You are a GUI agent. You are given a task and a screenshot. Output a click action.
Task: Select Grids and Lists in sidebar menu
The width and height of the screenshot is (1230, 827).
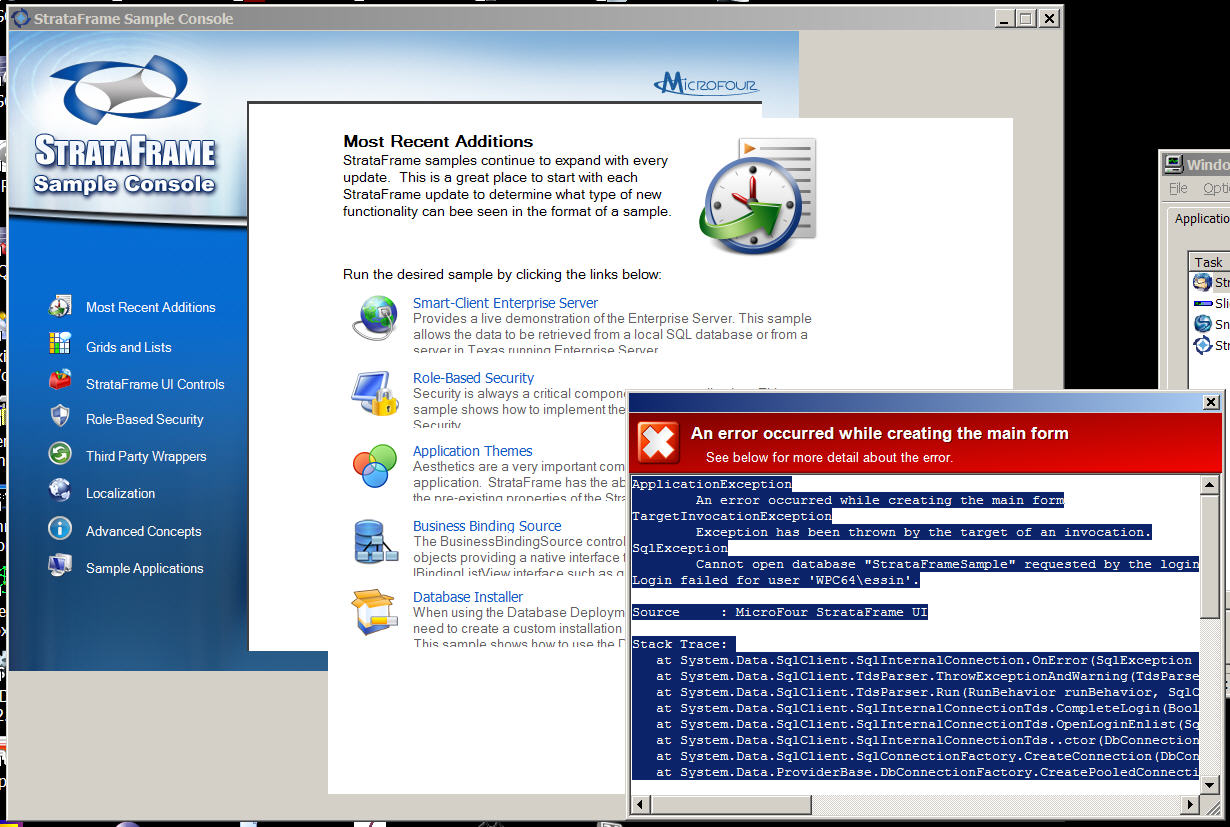128,347
